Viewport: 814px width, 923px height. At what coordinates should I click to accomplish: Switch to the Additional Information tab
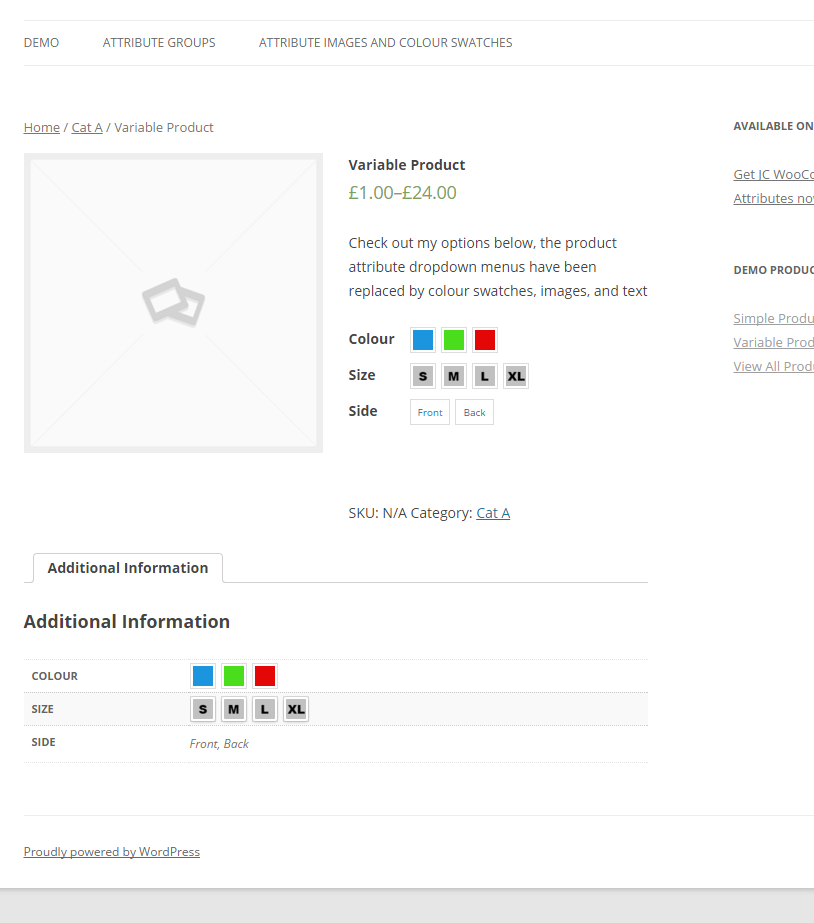tap(128, 568)
